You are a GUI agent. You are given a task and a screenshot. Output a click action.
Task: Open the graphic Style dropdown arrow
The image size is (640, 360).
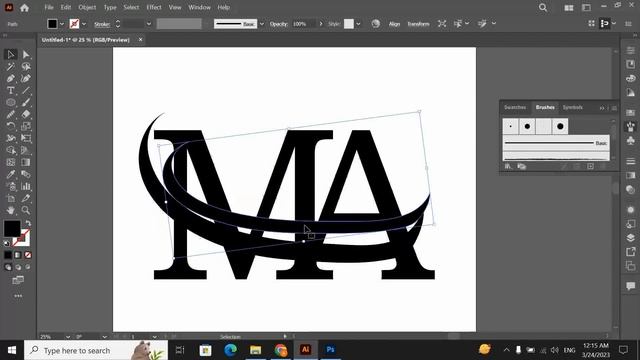point(358,24)
